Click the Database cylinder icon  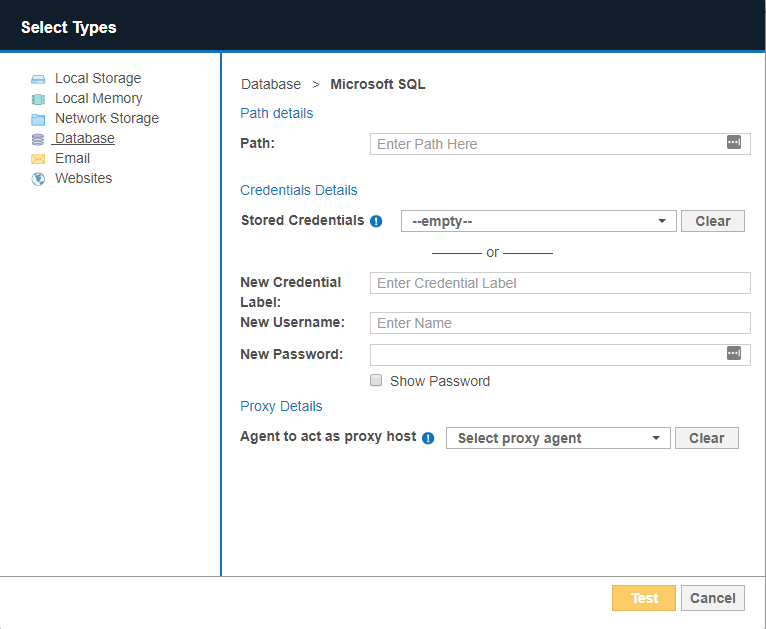[38, 139]
